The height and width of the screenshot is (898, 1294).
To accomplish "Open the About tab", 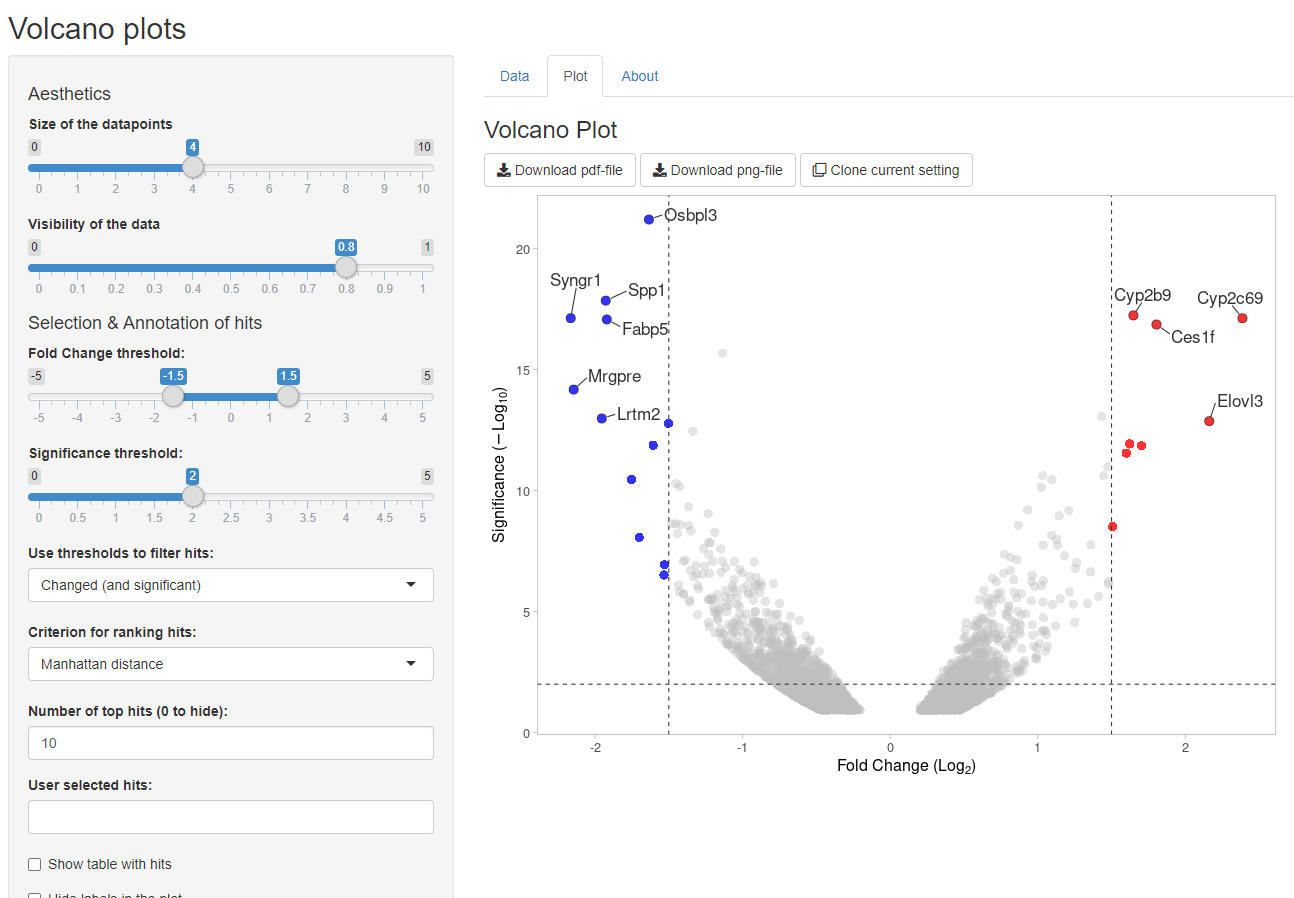I will (640, 76).
